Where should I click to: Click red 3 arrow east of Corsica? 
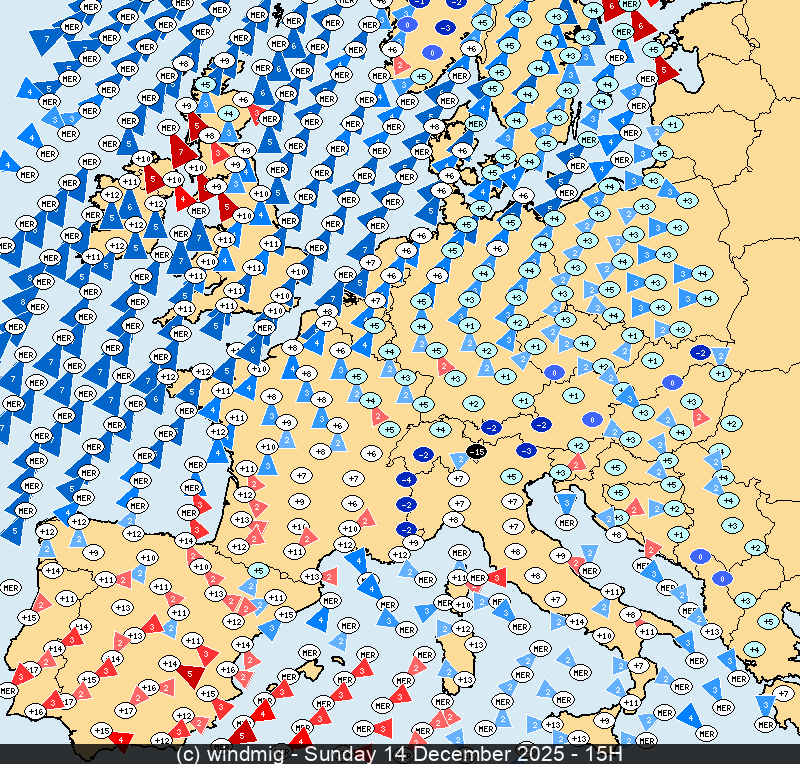point(497,577)
